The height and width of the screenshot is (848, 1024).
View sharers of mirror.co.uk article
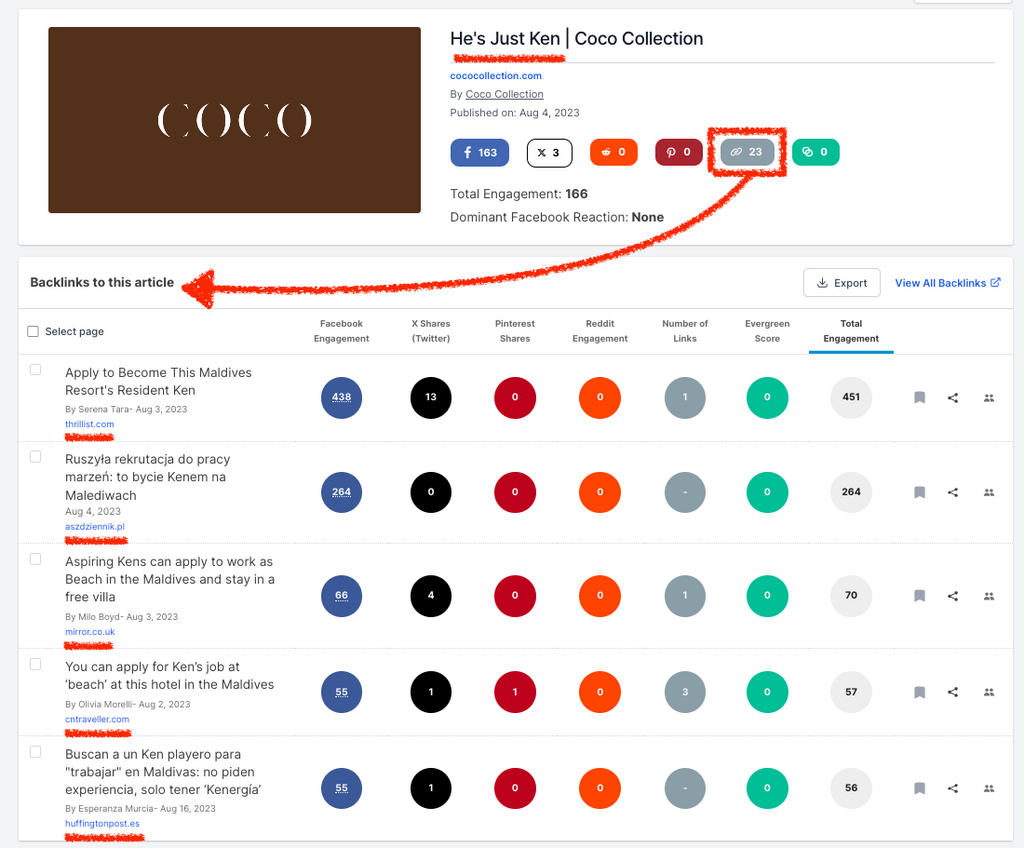click(x=989, y=595)
